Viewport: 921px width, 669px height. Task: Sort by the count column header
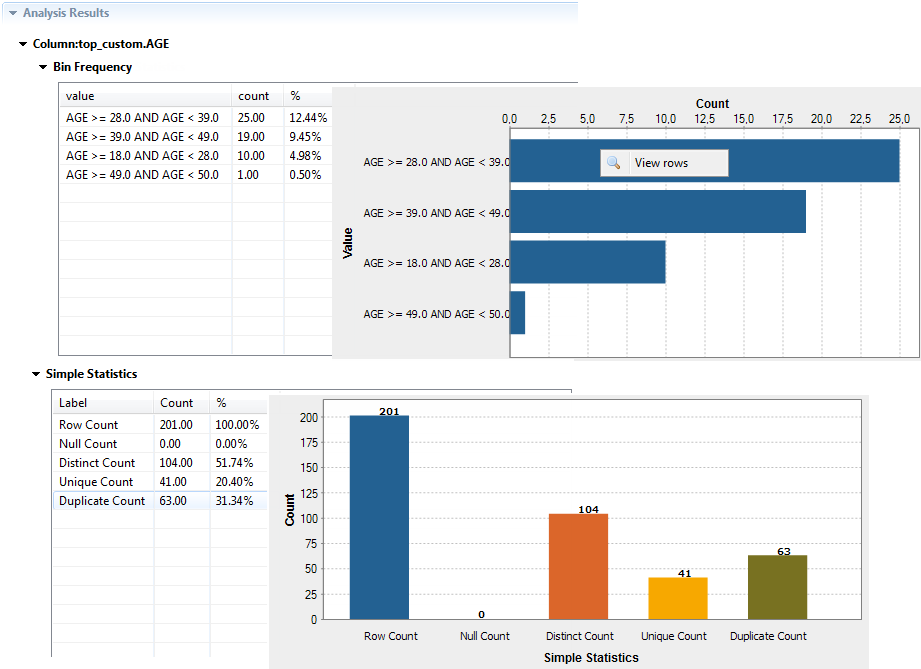255,95
